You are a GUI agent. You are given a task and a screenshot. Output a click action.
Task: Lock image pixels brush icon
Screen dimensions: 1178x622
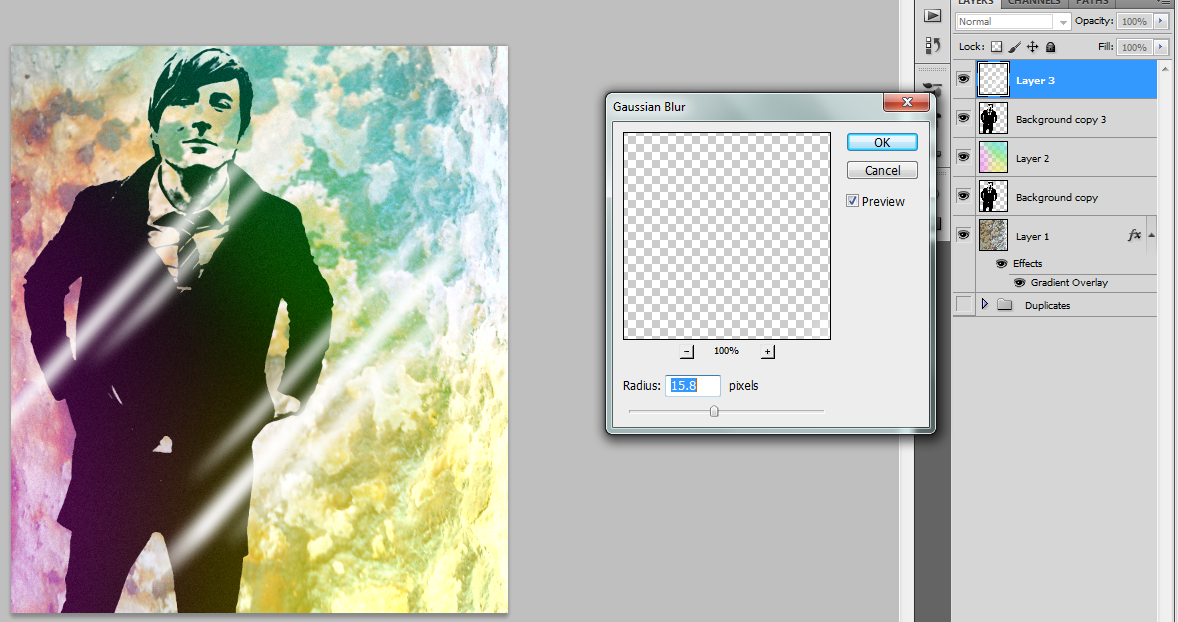tap(1014, 47)
